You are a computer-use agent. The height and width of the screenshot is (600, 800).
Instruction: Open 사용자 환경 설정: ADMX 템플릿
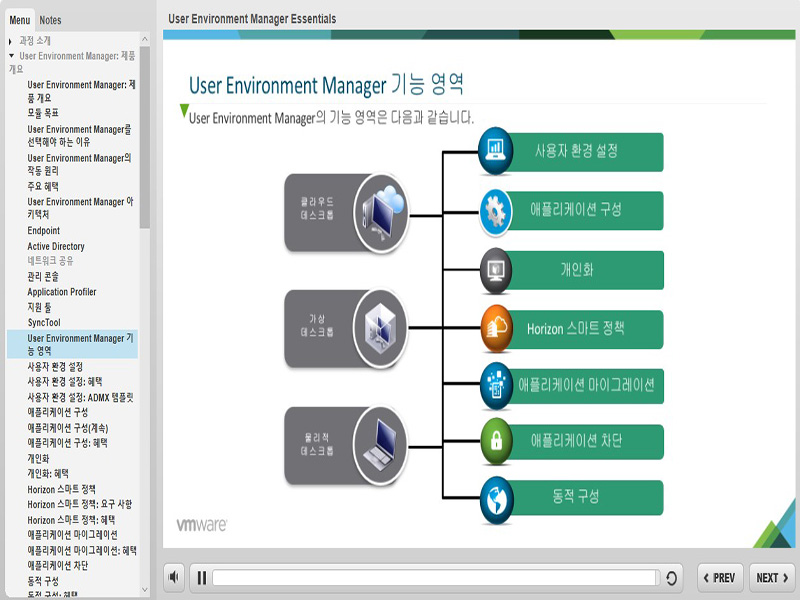[x=81, y=397]
